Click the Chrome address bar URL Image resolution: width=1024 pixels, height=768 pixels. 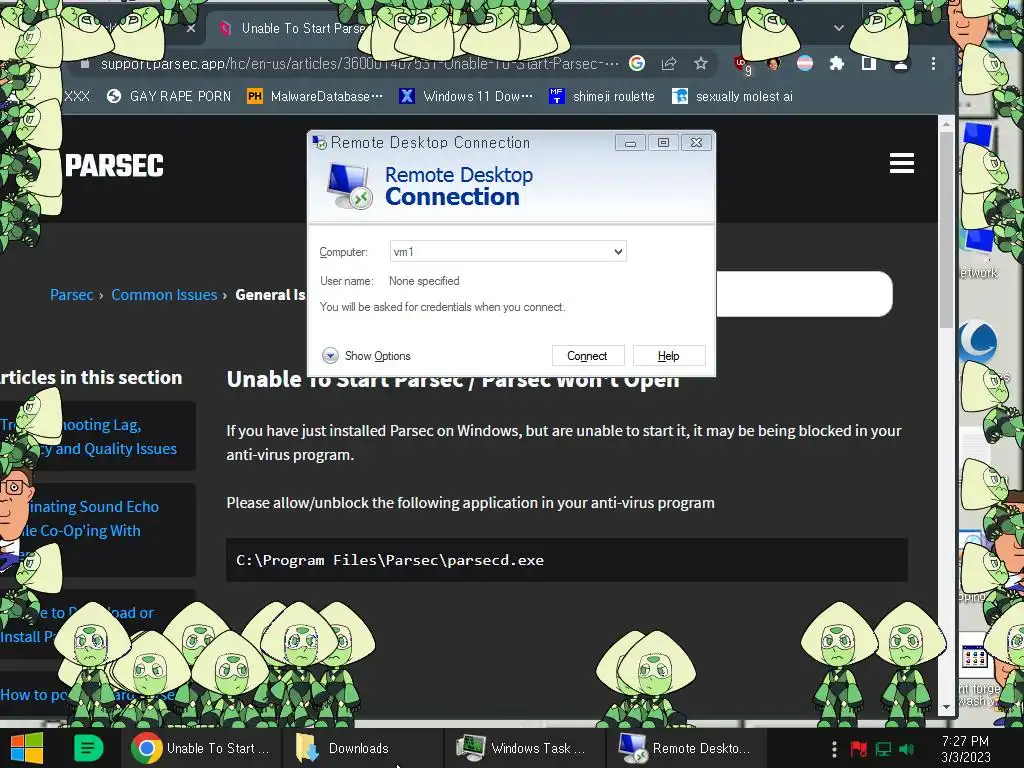(x=359, y=63)
